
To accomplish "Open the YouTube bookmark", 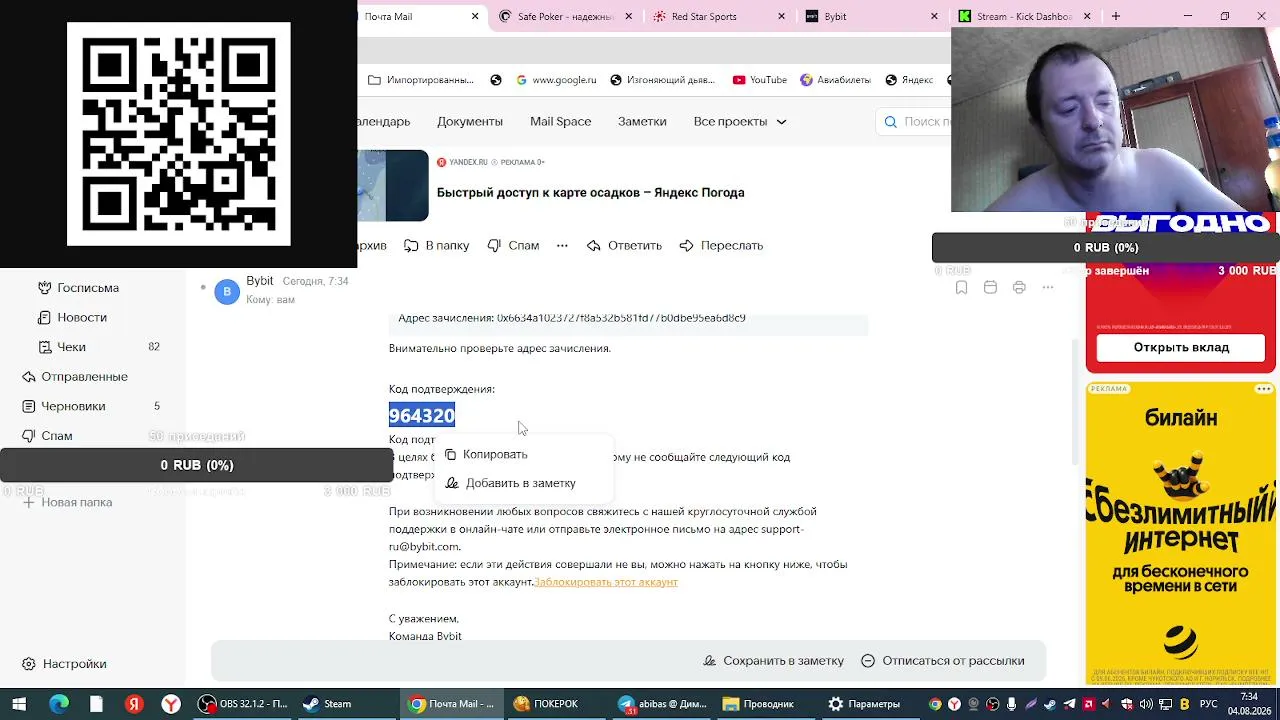I will (x=760, y=80).
